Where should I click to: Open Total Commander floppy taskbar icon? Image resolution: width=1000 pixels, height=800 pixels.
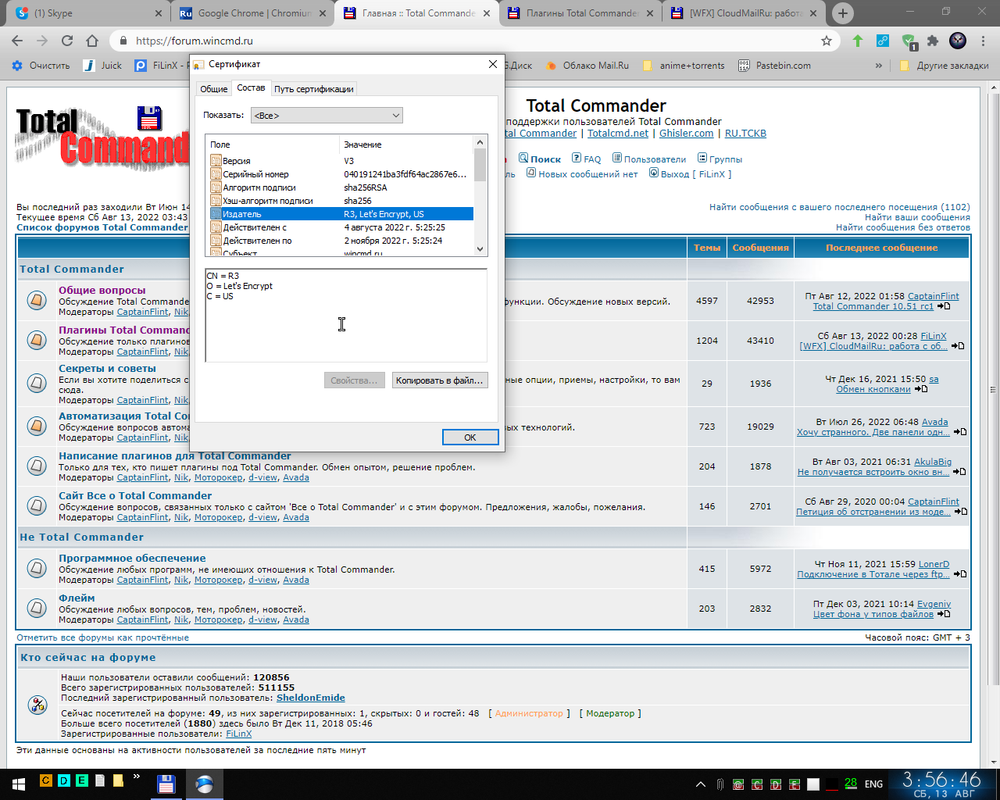click(x=166, y=784)
